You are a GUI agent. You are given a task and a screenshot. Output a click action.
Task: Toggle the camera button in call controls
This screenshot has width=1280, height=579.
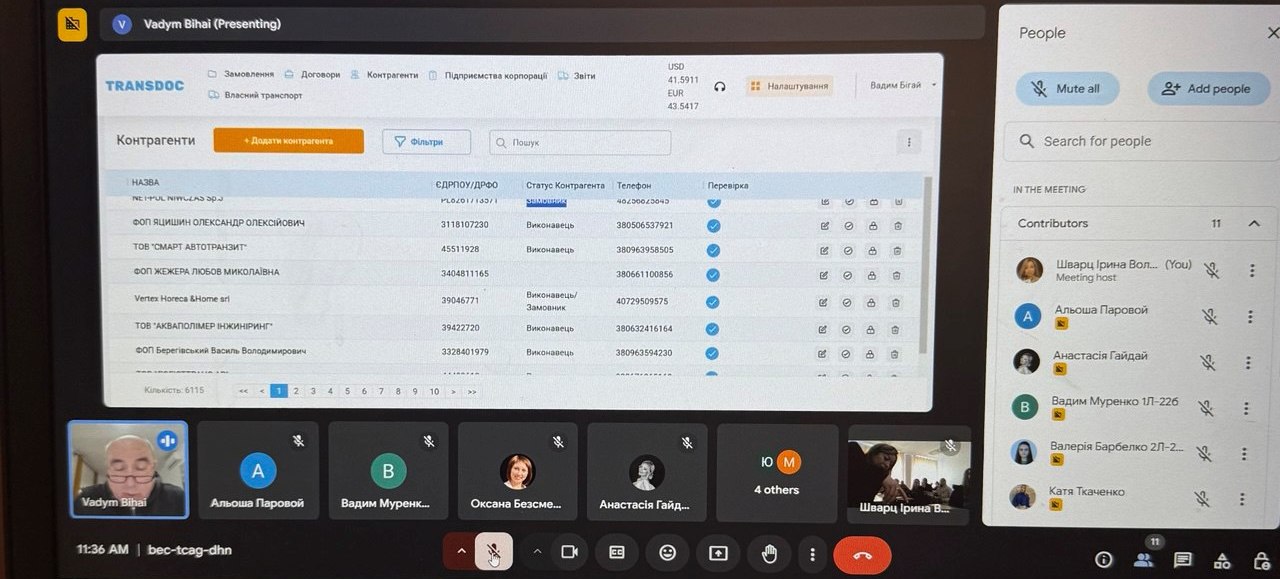point(569,552)
